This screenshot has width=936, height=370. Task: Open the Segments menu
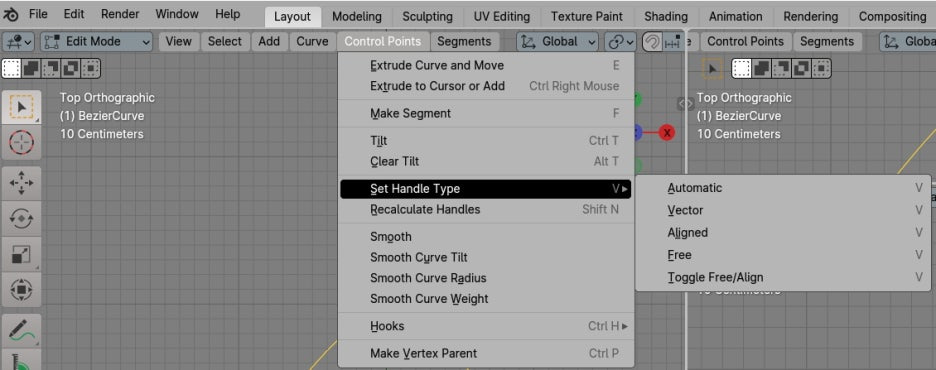464,42
